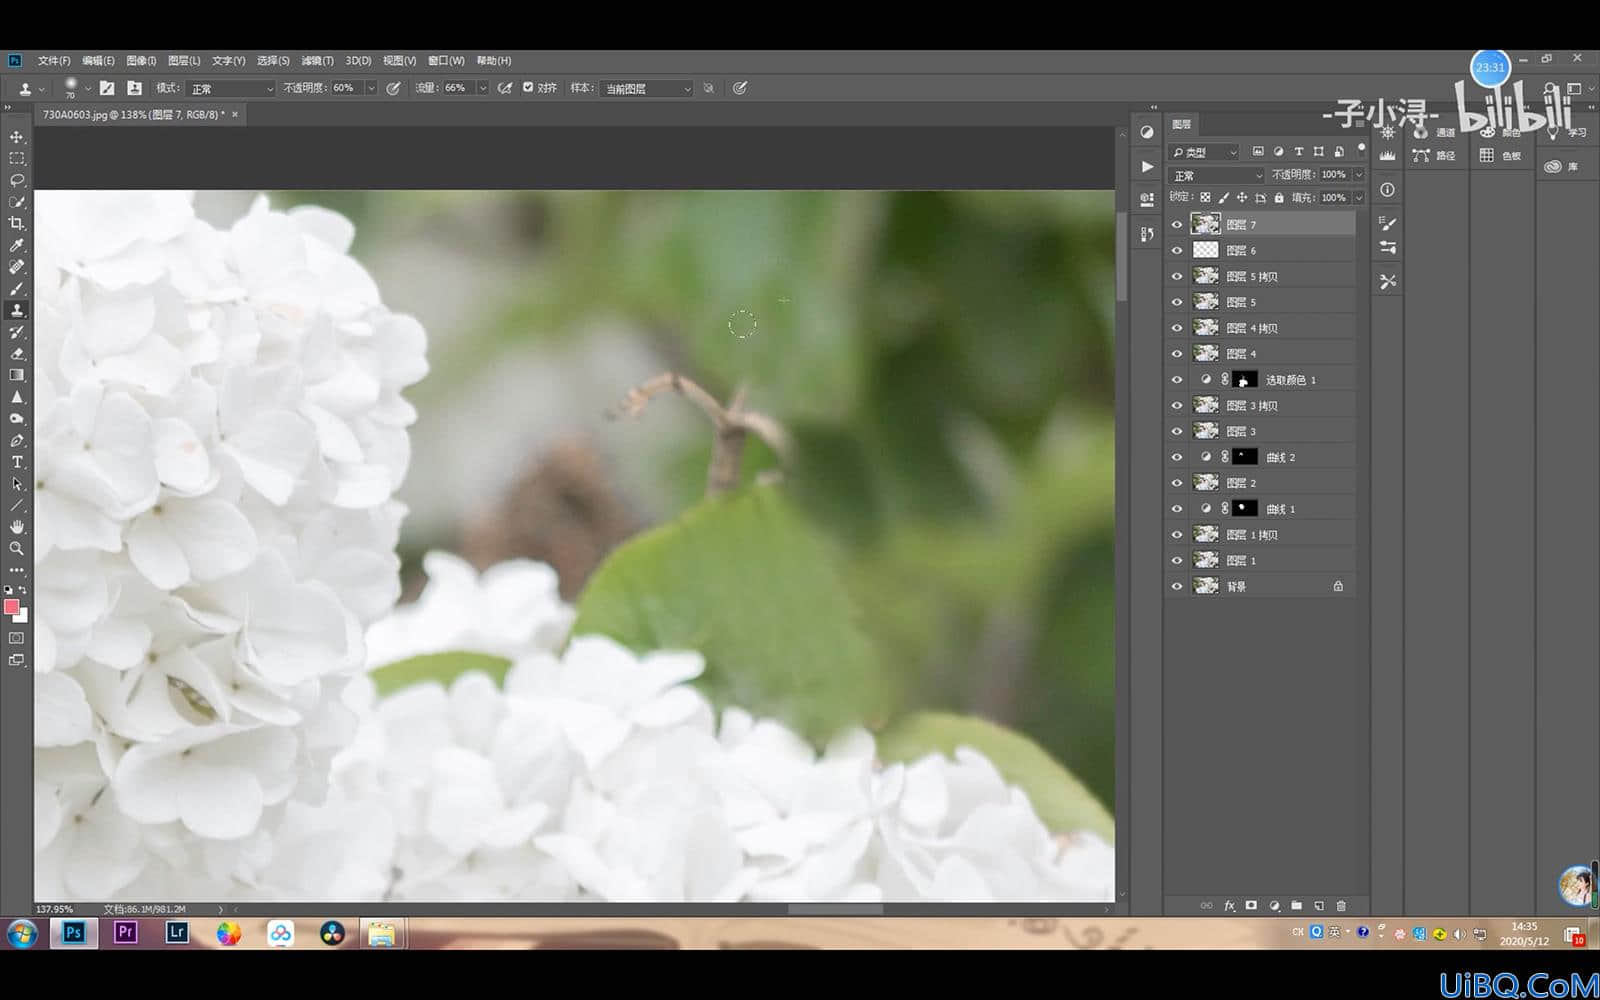Screen dimensions: 1600x1000
Task: Select the 图层 4 拷贝 layer thumbnail
Action: point(1206,328)
